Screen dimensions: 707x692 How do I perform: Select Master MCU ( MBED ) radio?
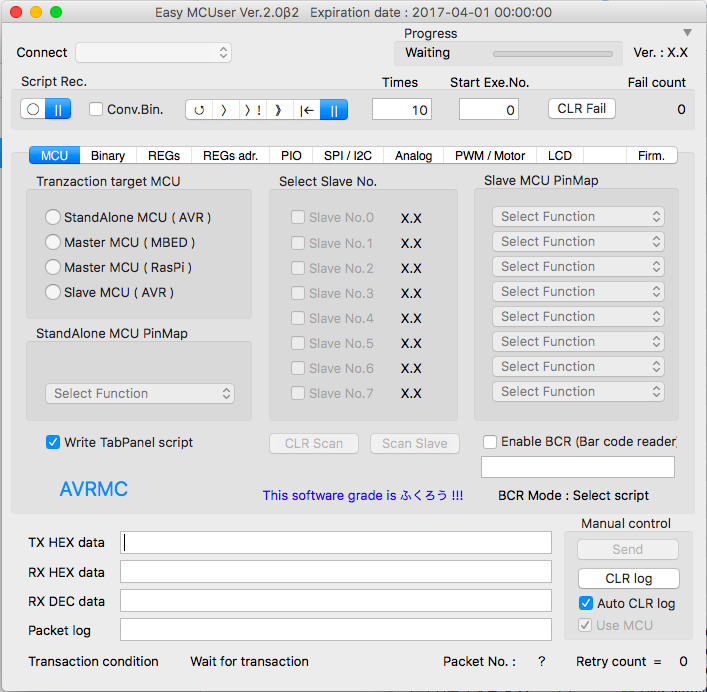[x=53, y=242]
